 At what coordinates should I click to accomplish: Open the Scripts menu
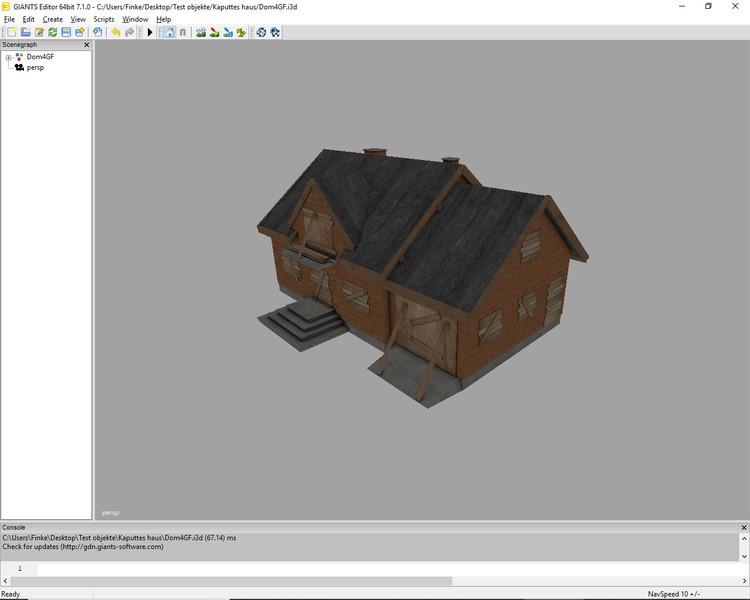pyautogui.click(x=103, y=19)
